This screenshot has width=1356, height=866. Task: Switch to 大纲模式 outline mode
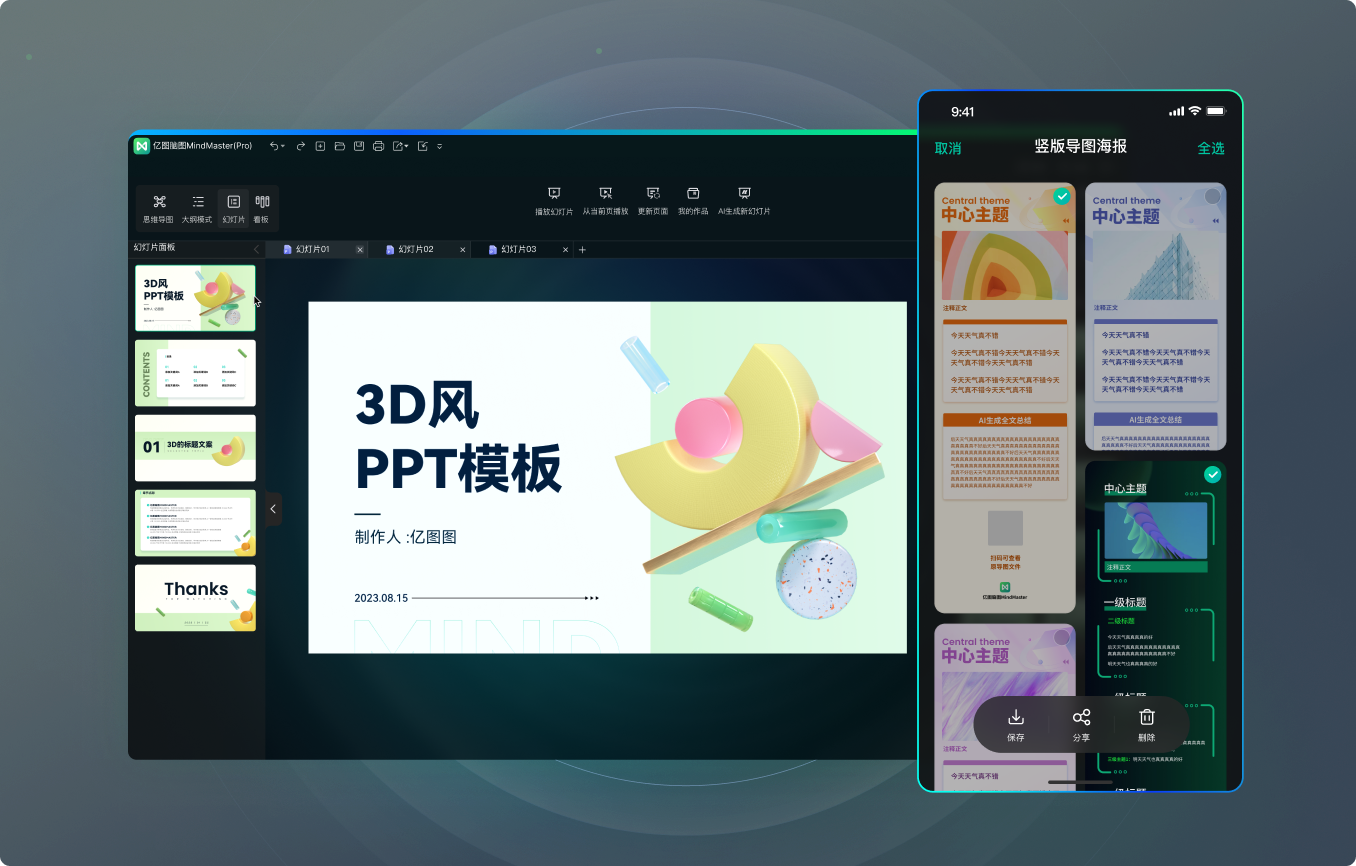pyautogui.click(x=197, y=209)
